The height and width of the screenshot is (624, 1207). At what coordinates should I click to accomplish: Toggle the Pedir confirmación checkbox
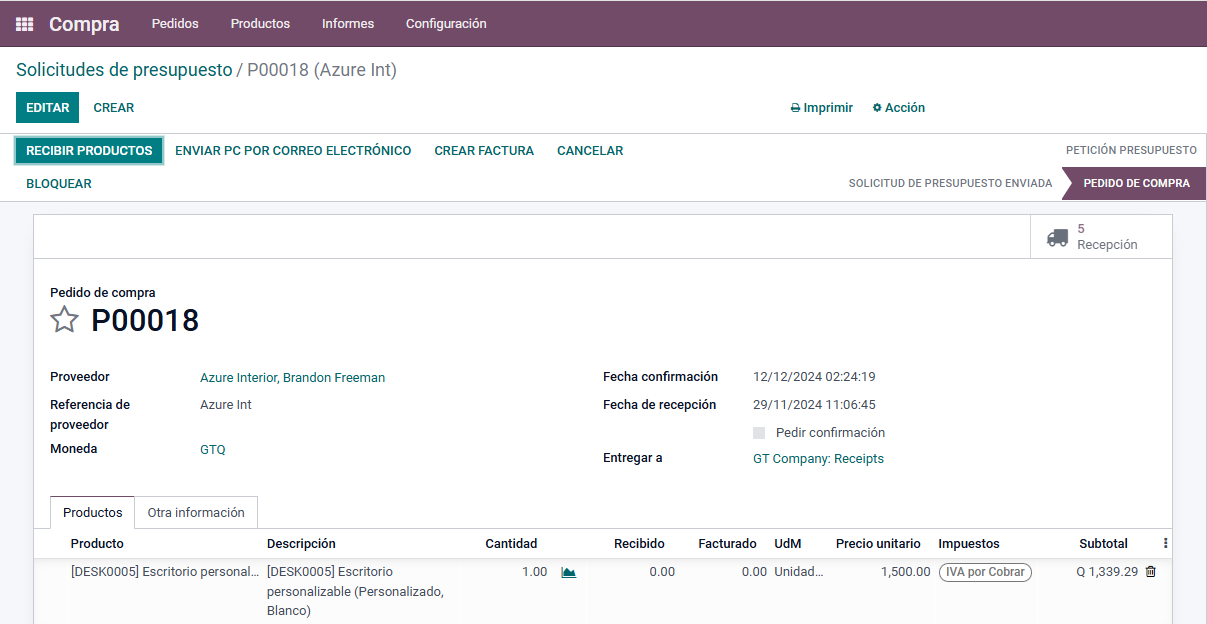point(759,433)
